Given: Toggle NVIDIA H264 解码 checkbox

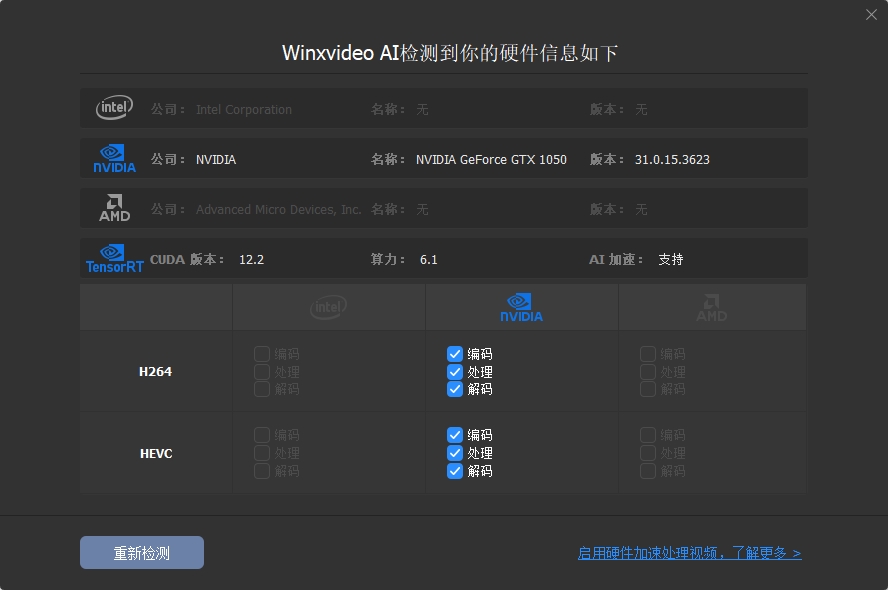Looking at the screenshot, I should click(455, 389).
